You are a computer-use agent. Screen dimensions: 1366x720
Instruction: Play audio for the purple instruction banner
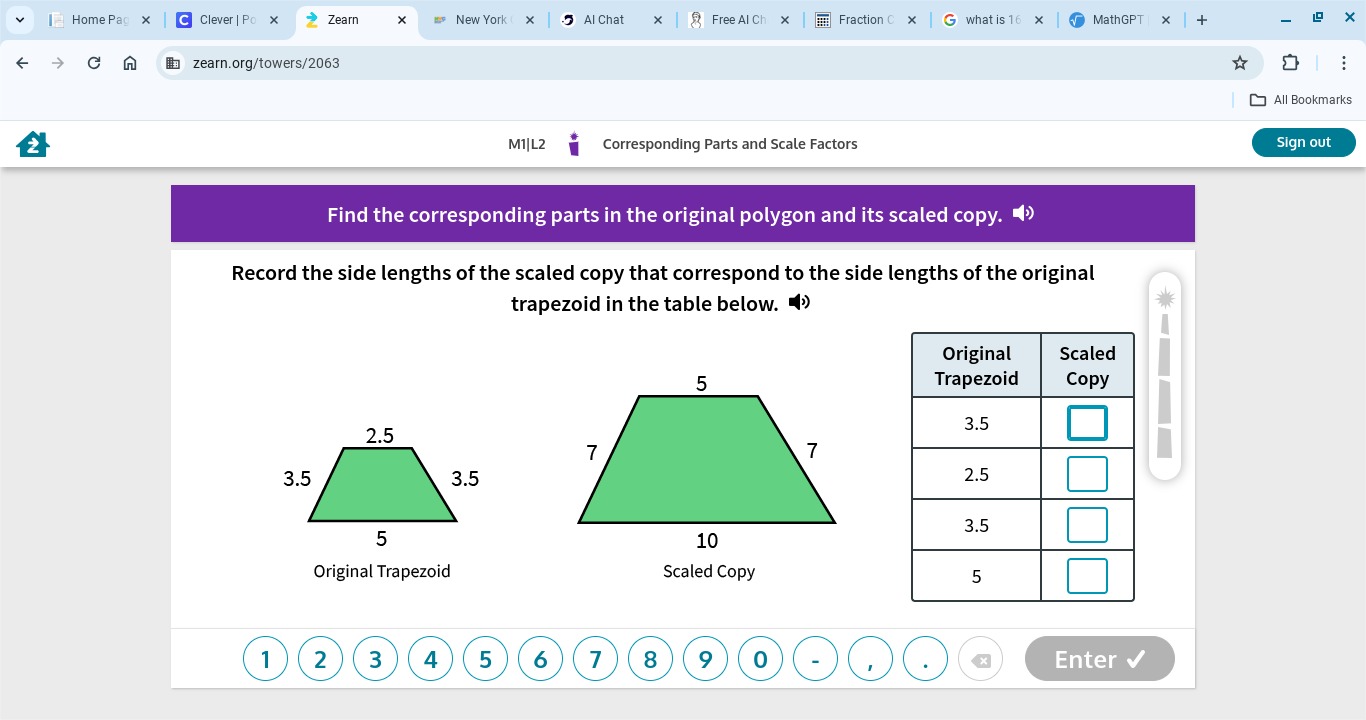[x=1023, y=214]
